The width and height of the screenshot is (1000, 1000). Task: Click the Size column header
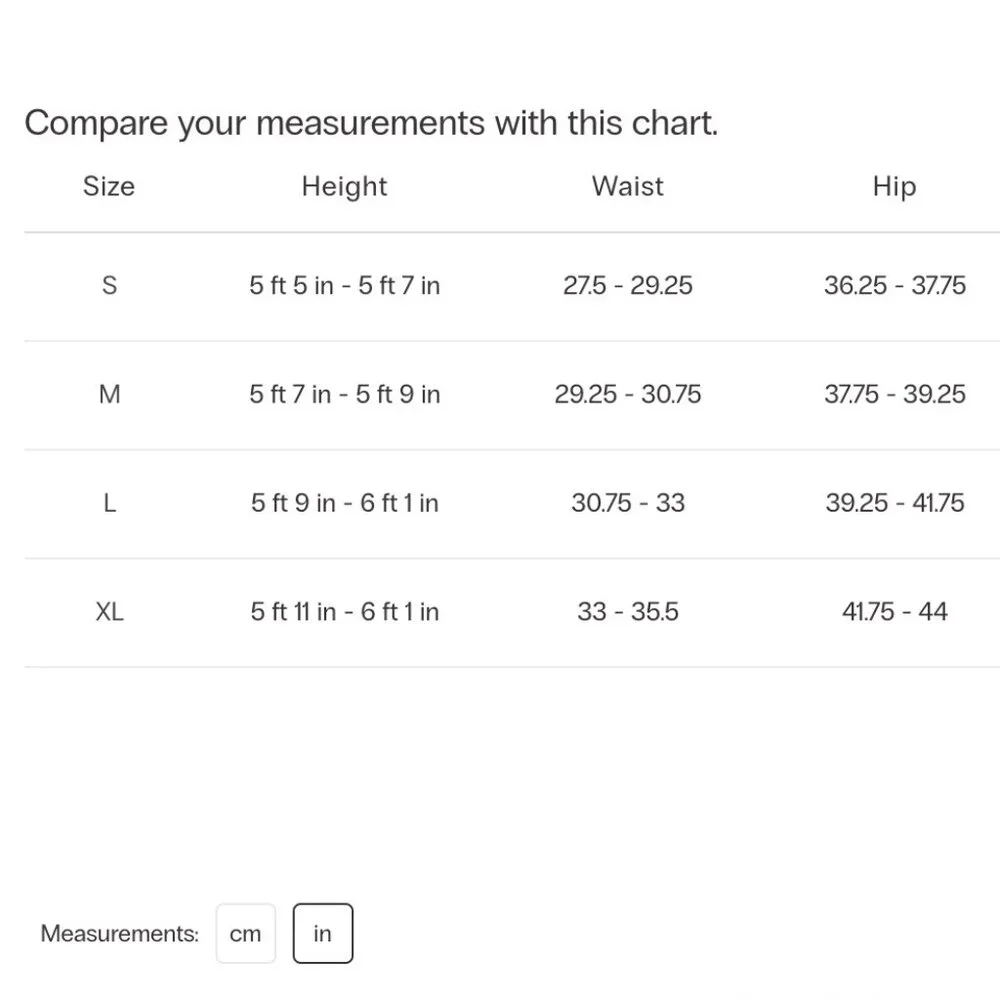[109, 186]
